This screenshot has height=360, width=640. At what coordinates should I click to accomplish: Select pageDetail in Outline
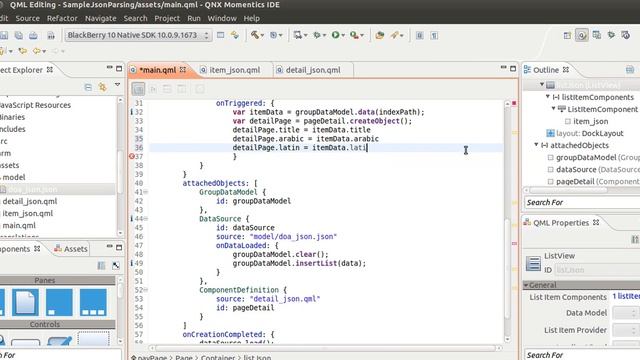click(575, 181)
